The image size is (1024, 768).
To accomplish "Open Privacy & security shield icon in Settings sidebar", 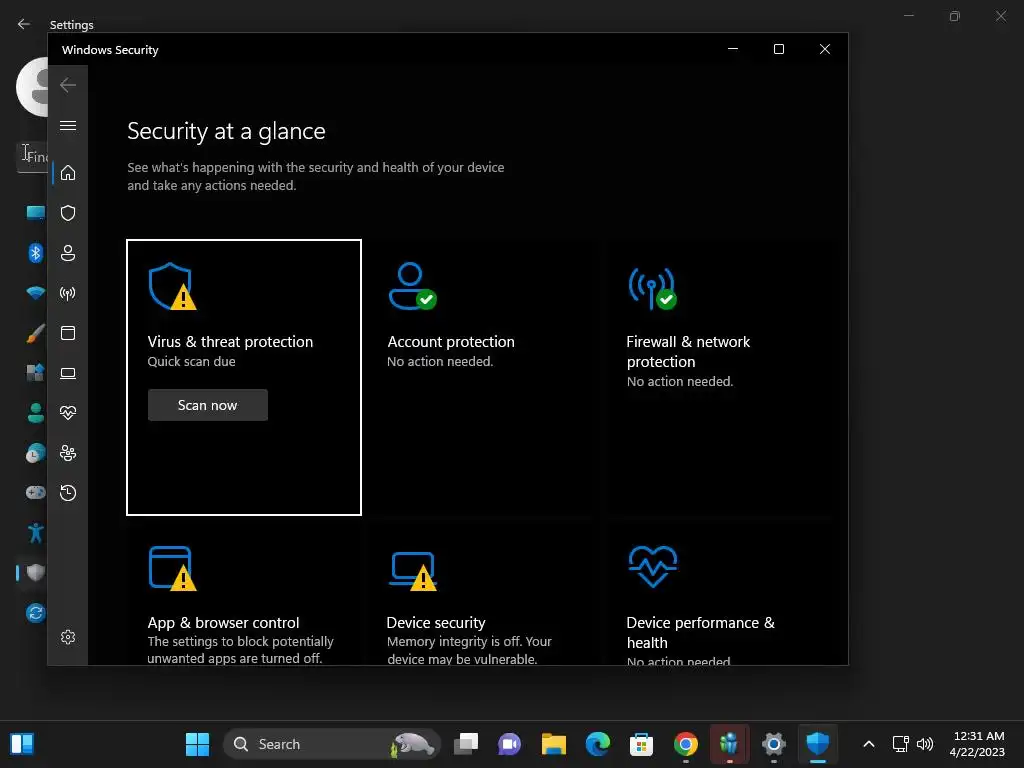I will coord(35,573).
